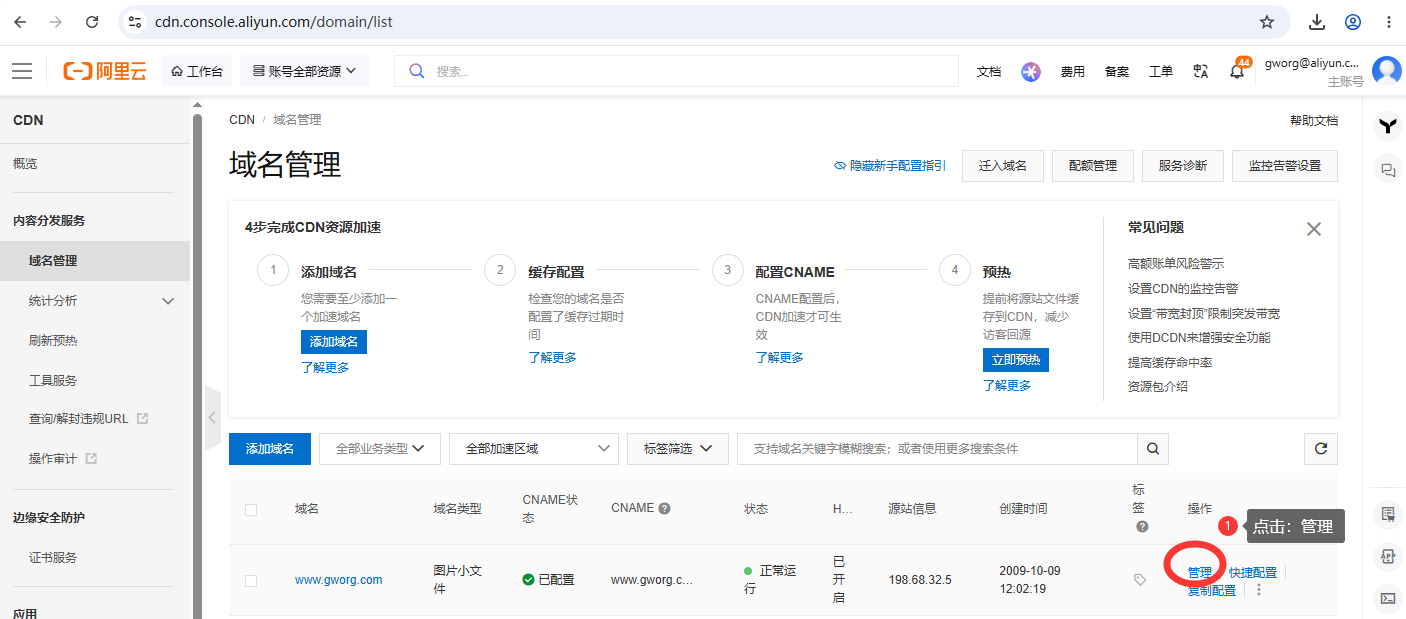This screenshot has height=619, width=1406.
Task: Click 了解更多 under 缓存配置 step
Action: 552,358
